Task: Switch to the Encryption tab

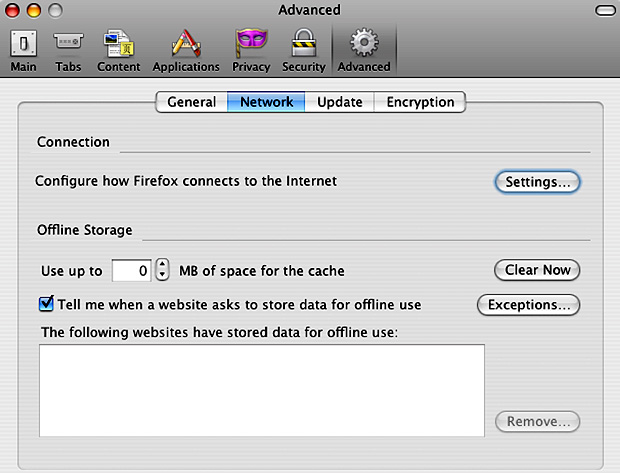Action: coord(420,102)
